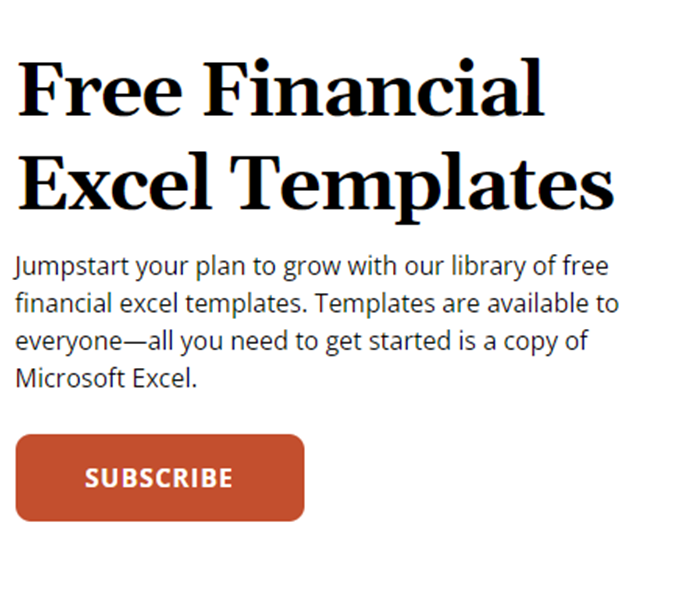Click the orange SUBSCRIBE button
Viewport: 684px width, 609px height.
pyautogui.click(x=160, y=477)
